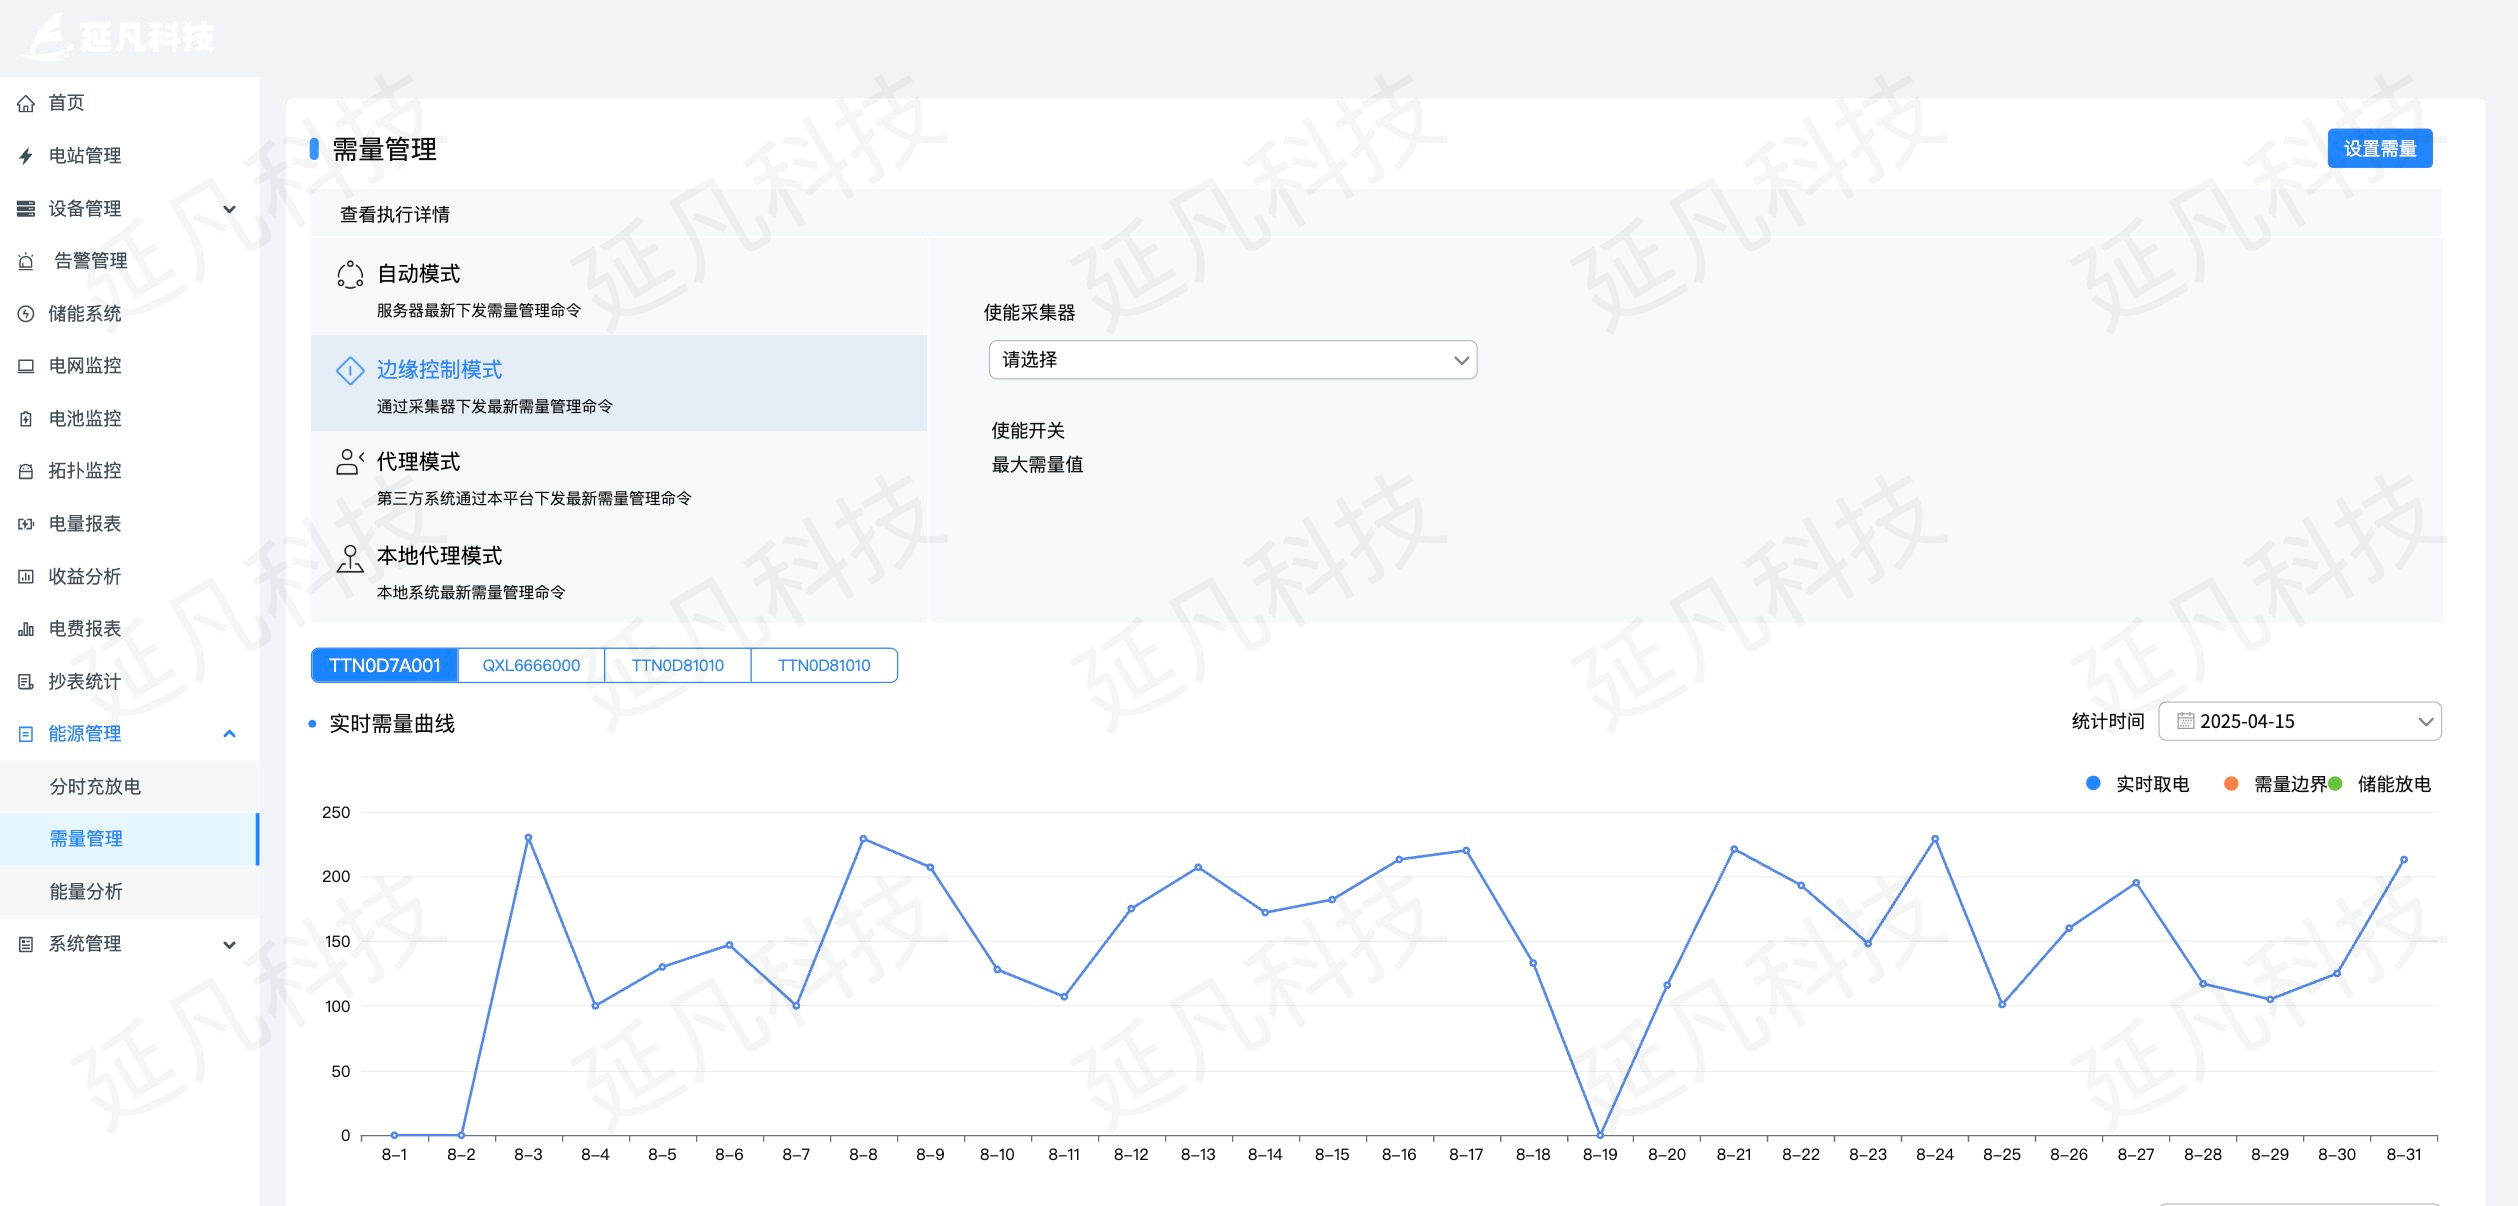Click the chart icon beside 收益分析
The width and height of the screenshot is (2518, 1206).
click(26, 577)
